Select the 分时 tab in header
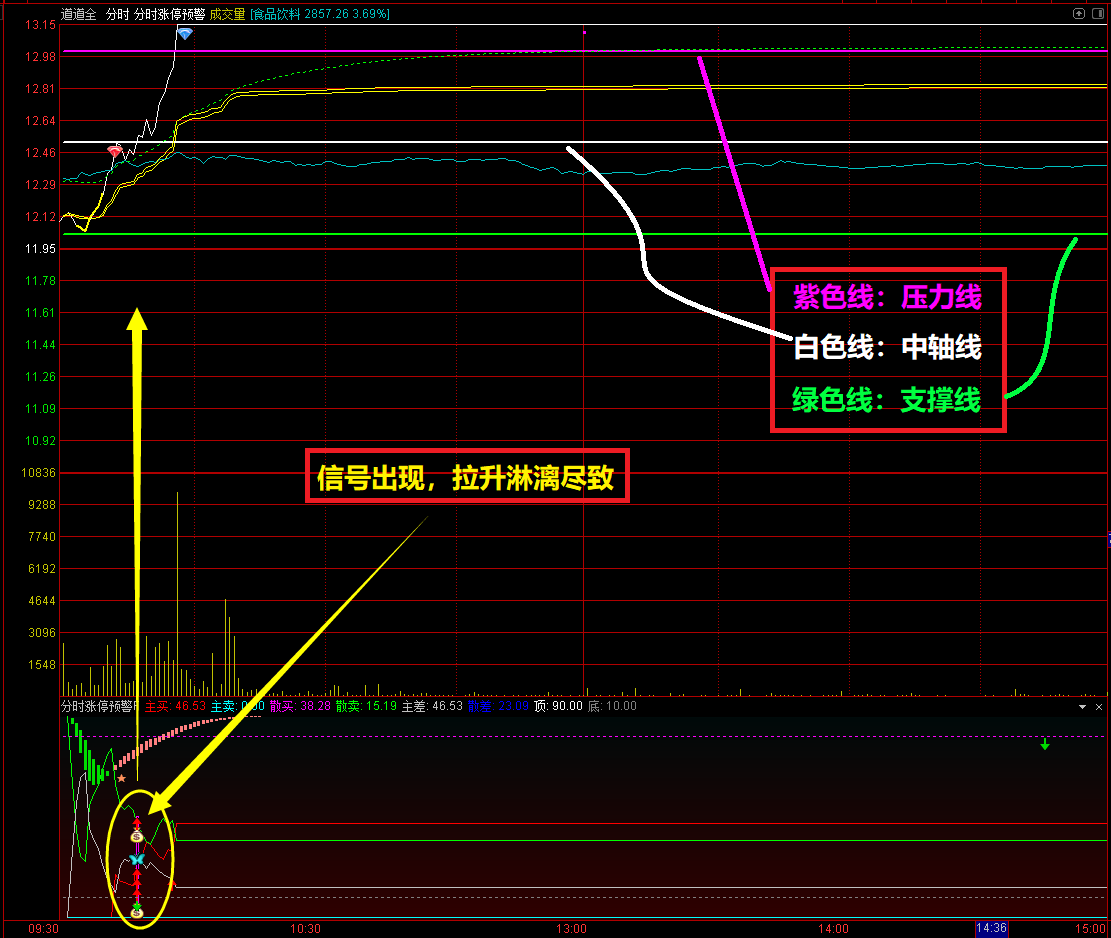 click(x=118, y=14)
